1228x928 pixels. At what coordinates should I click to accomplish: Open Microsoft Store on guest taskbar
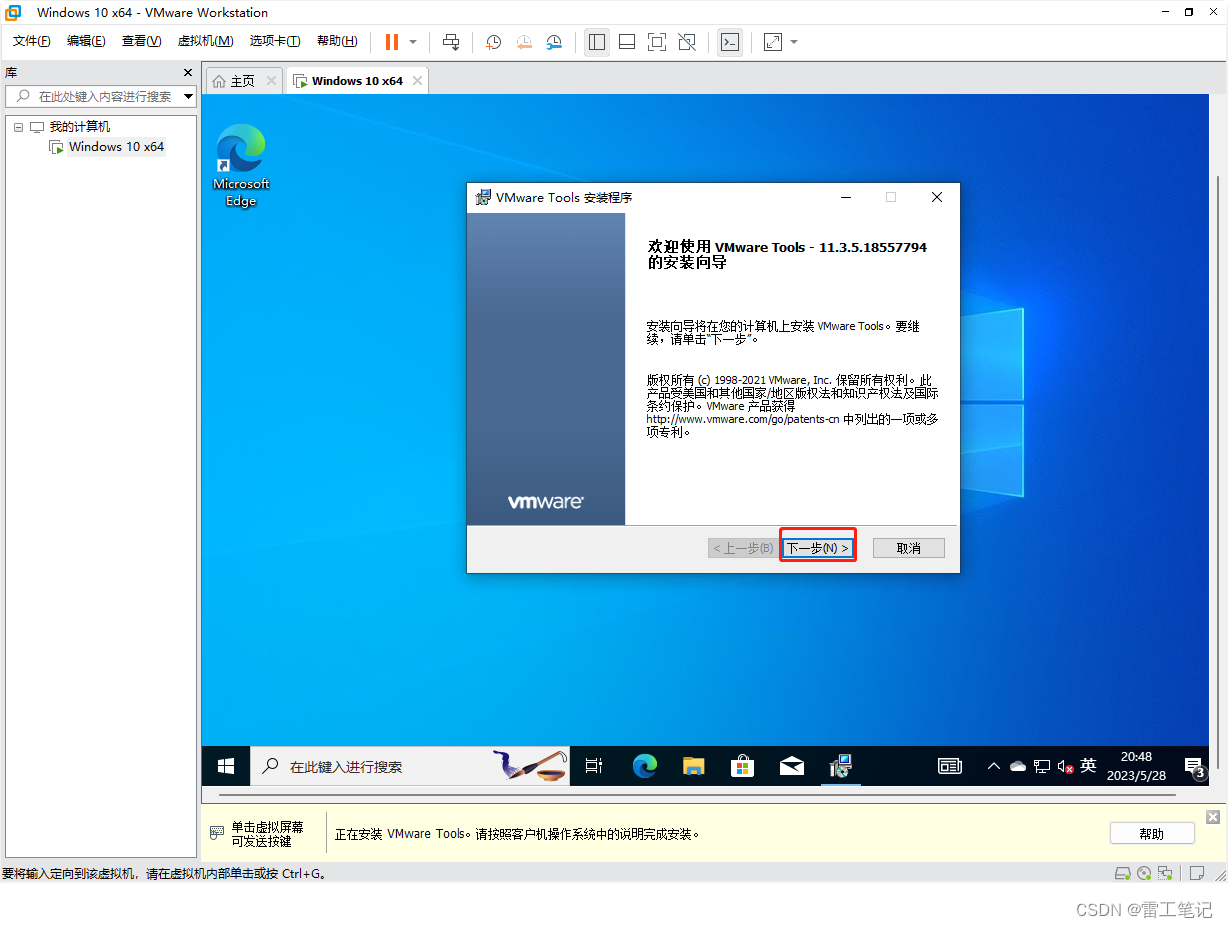tap(742, 766)
